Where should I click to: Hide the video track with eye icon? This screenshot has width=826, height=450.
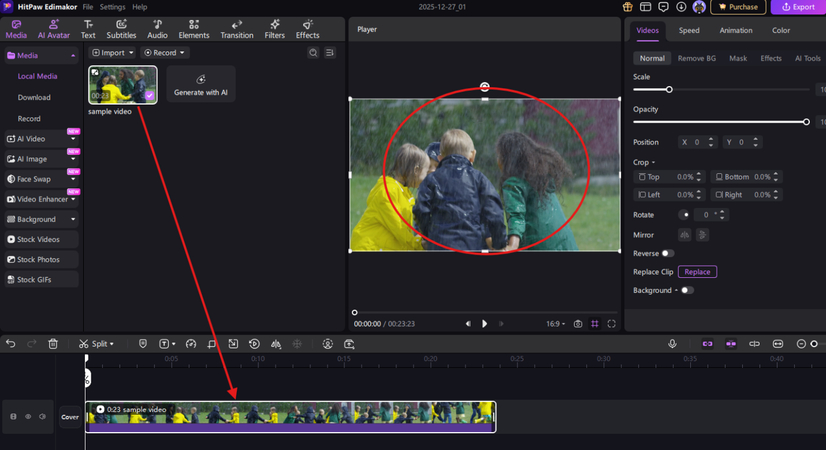pyautogui.click(x=28, y=417)
